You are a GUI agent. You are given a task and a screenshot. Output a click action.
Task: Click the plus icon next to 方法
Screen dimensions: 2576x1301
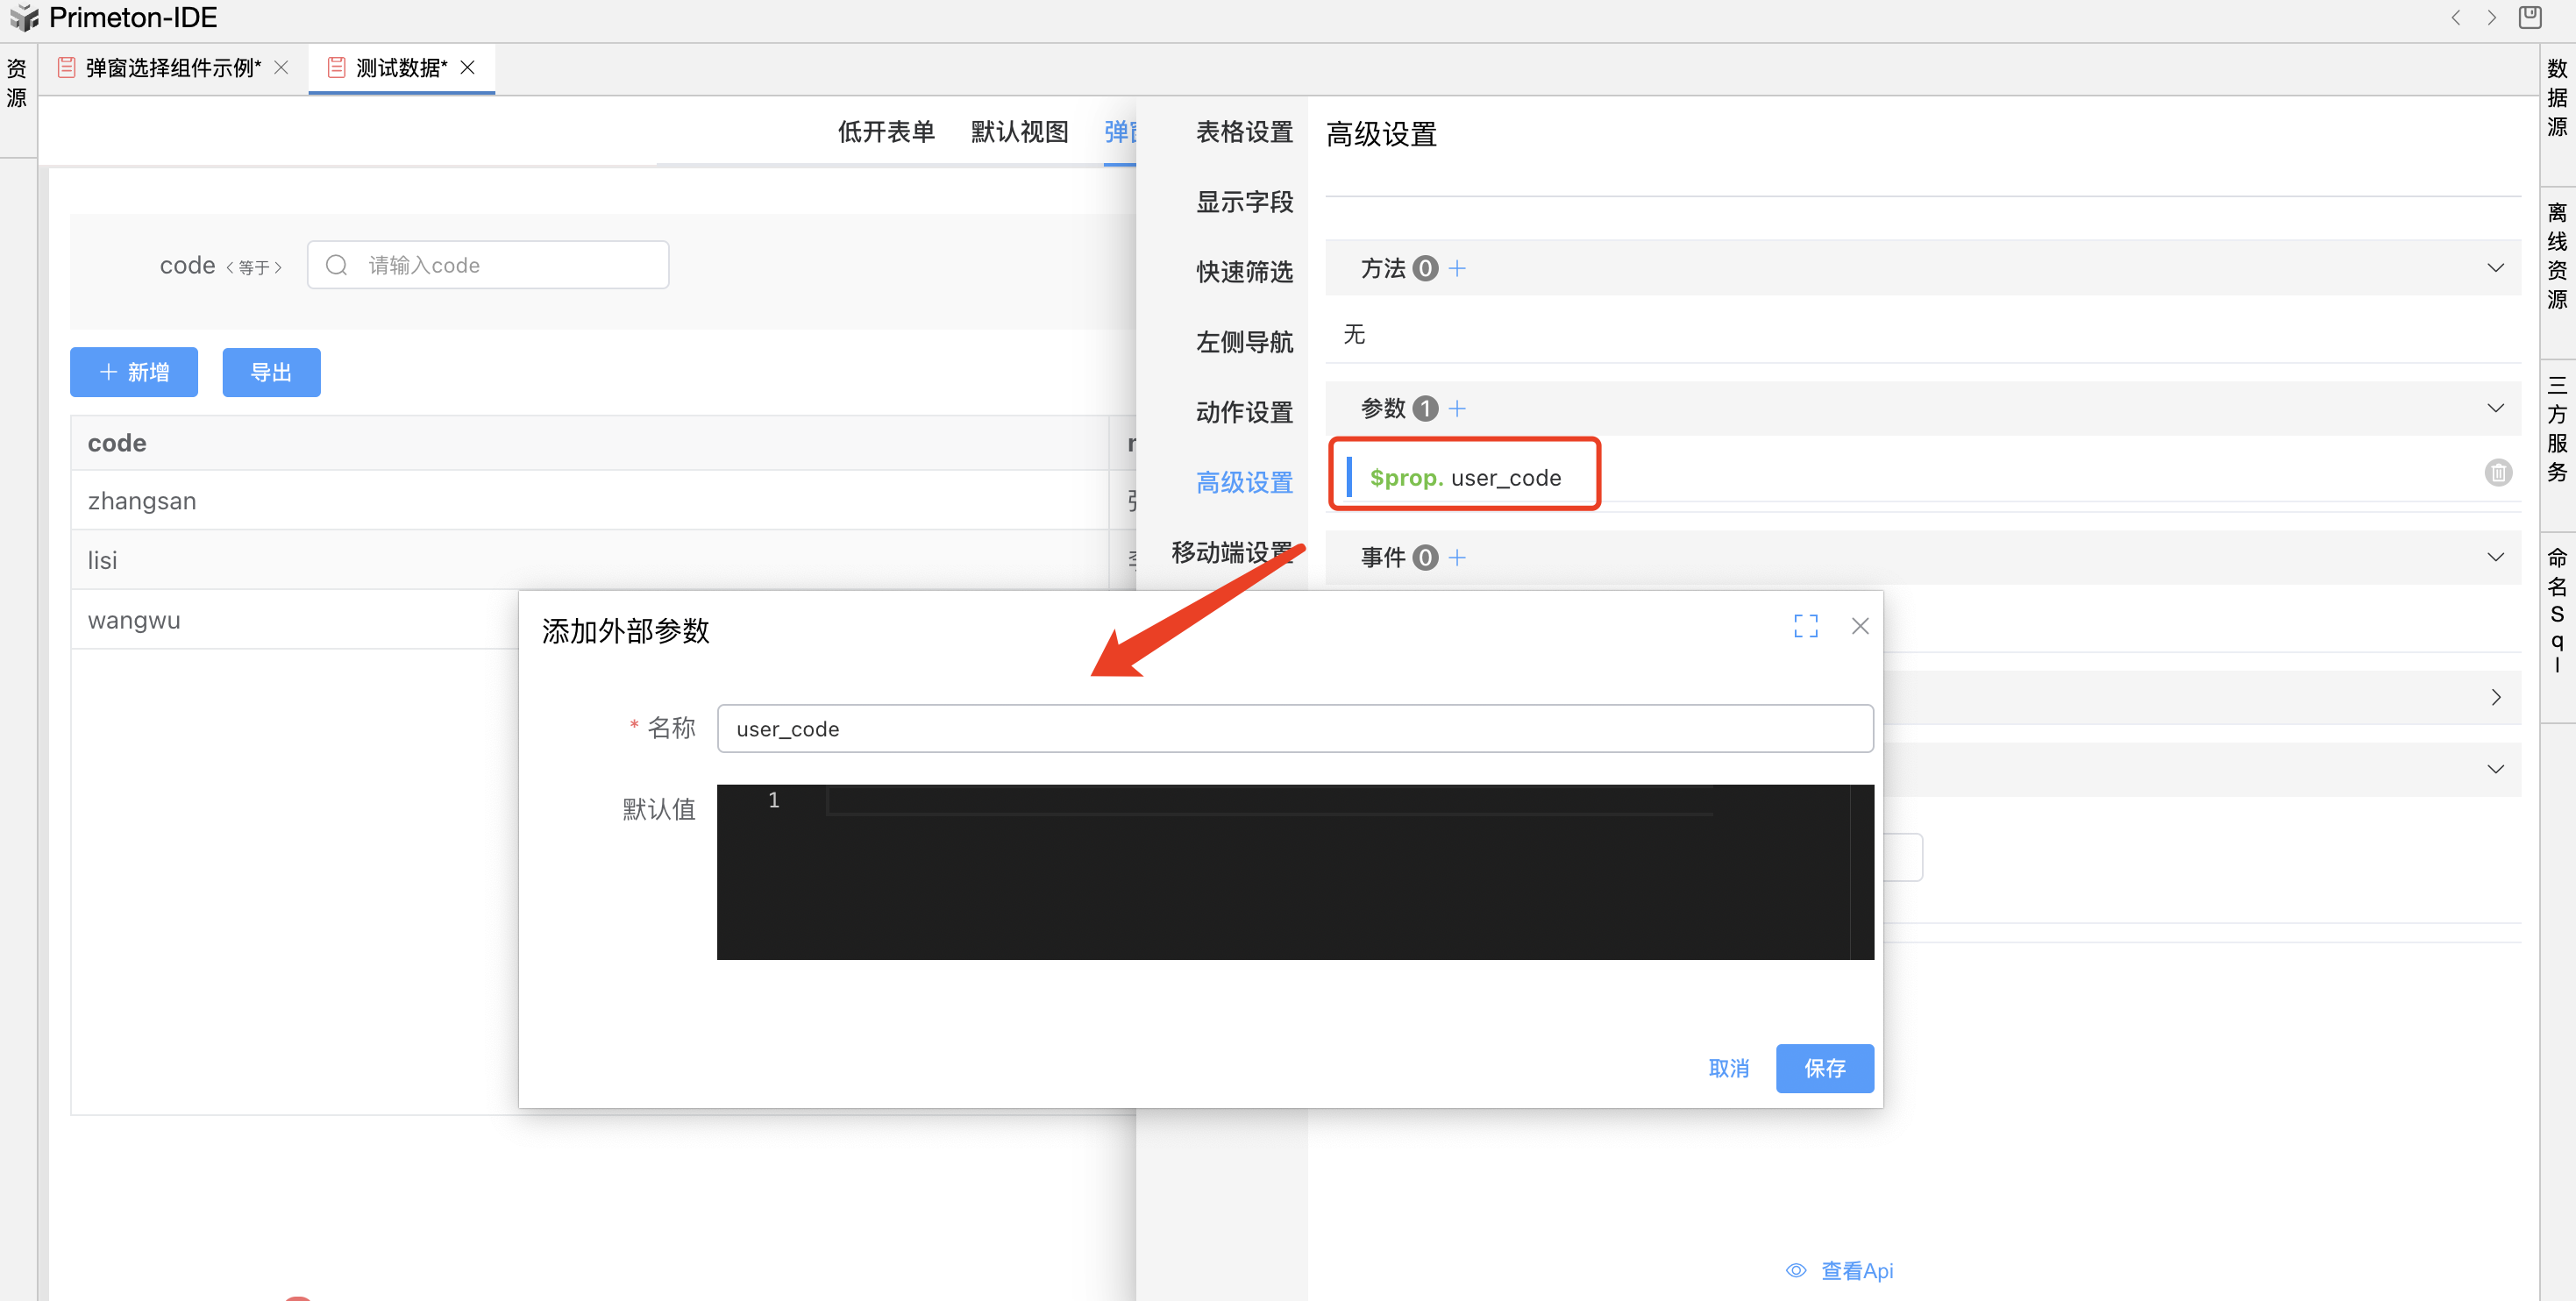(x=1457, y=268)
